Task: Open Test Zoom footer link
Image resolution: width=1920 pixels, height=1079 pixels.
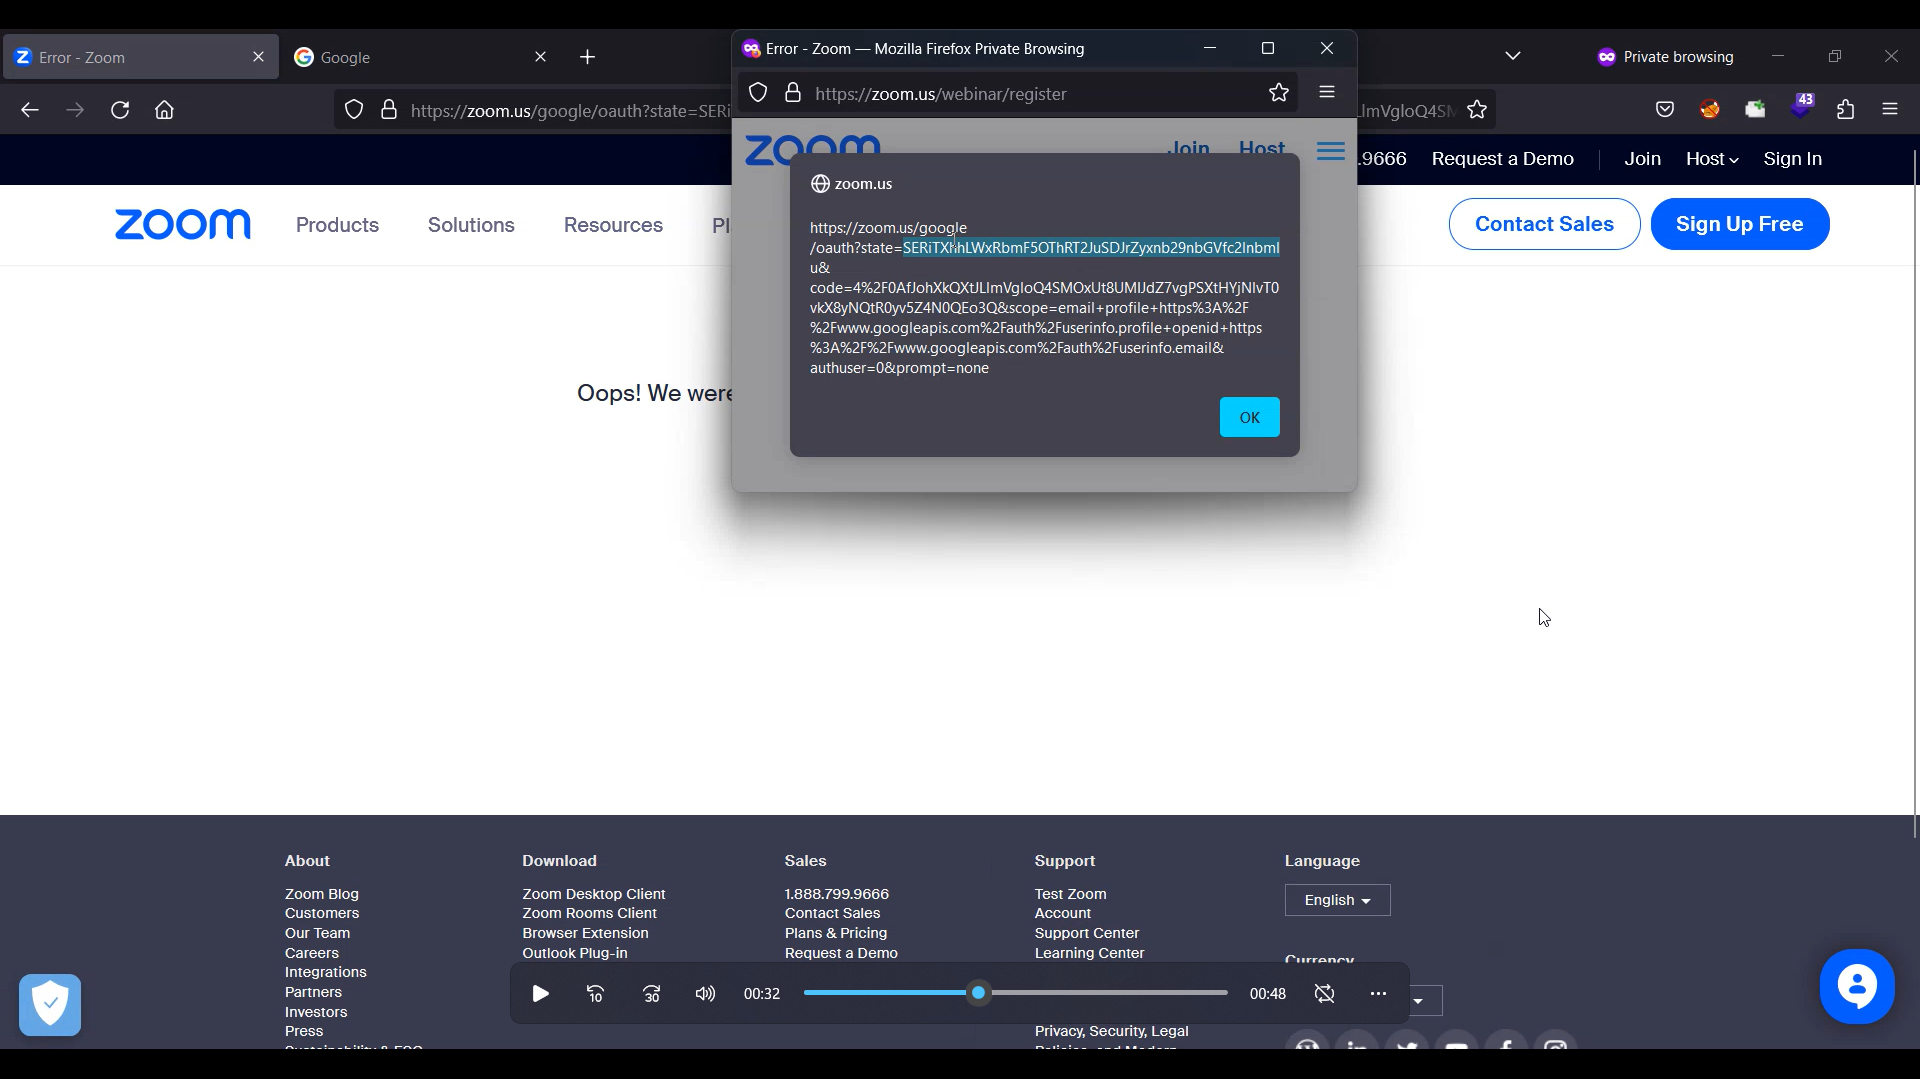Action: [1070, 894]
